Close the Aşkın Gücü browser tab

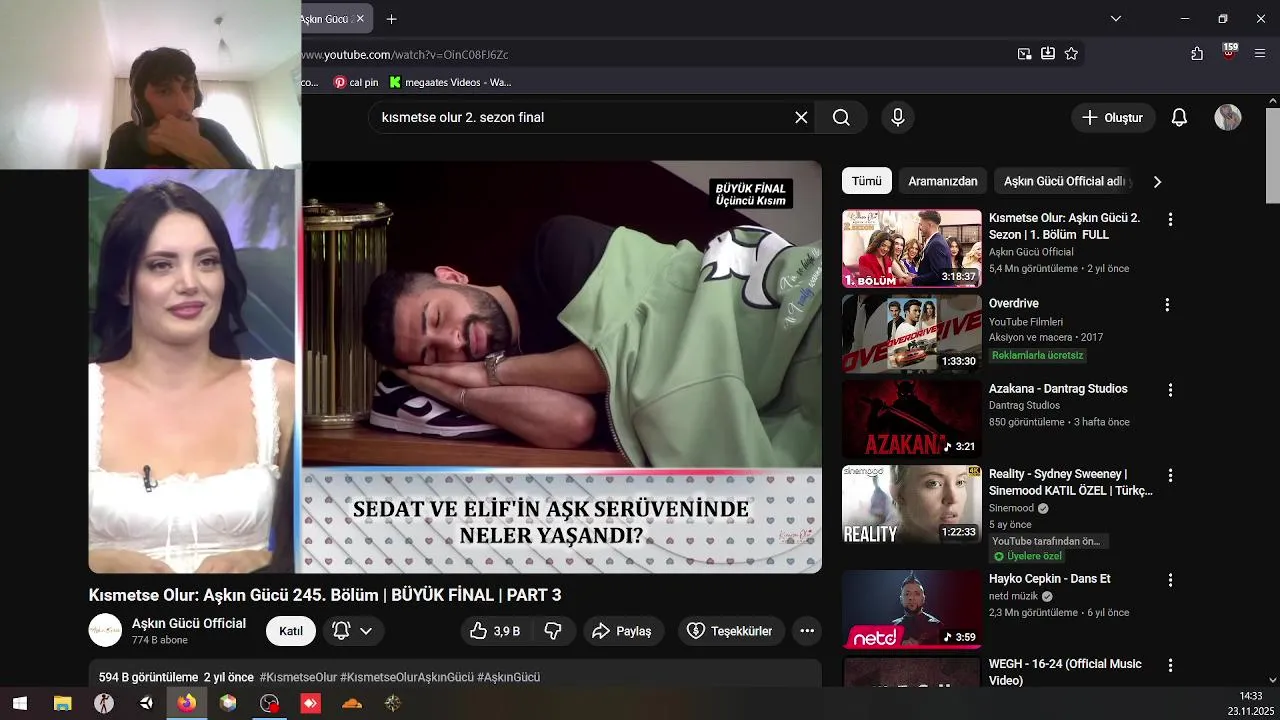click(x=360, y=19)
